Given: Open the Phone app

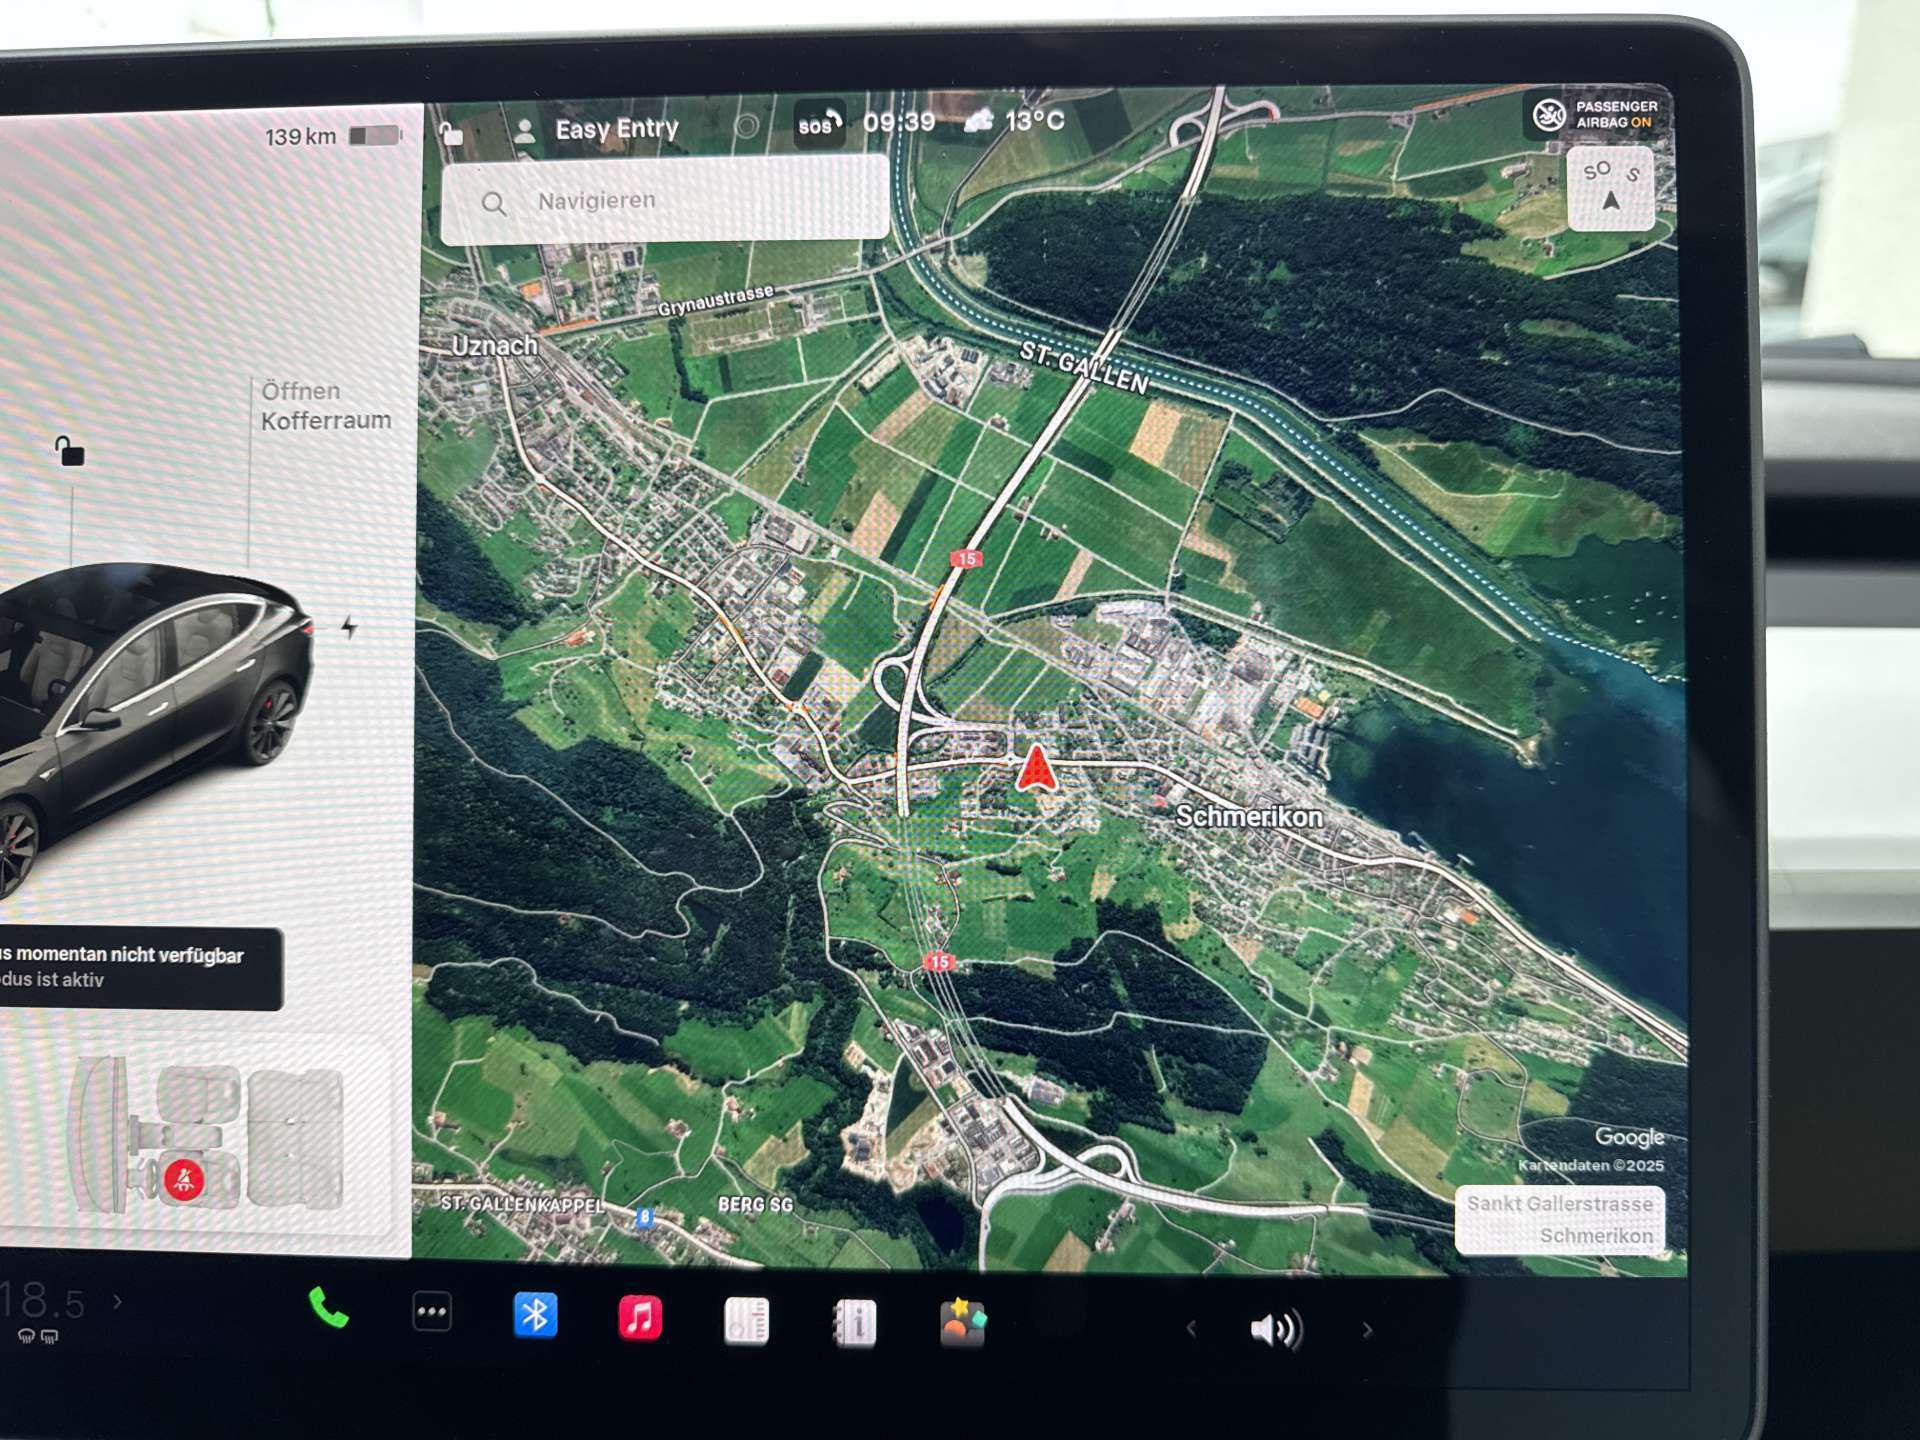Looking at the screenshot, I should 328,1310.
